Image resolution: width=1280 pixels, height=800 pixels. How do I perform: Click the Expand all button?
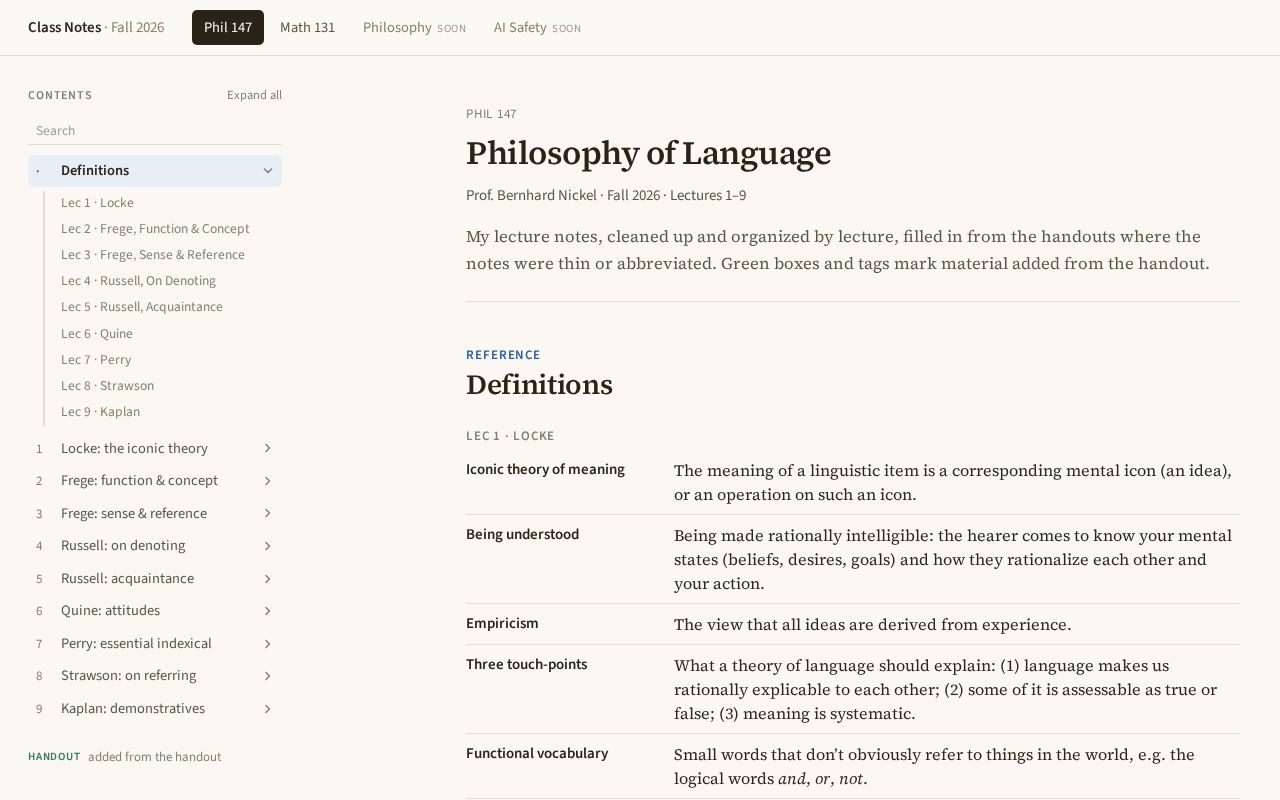point(254,95)
